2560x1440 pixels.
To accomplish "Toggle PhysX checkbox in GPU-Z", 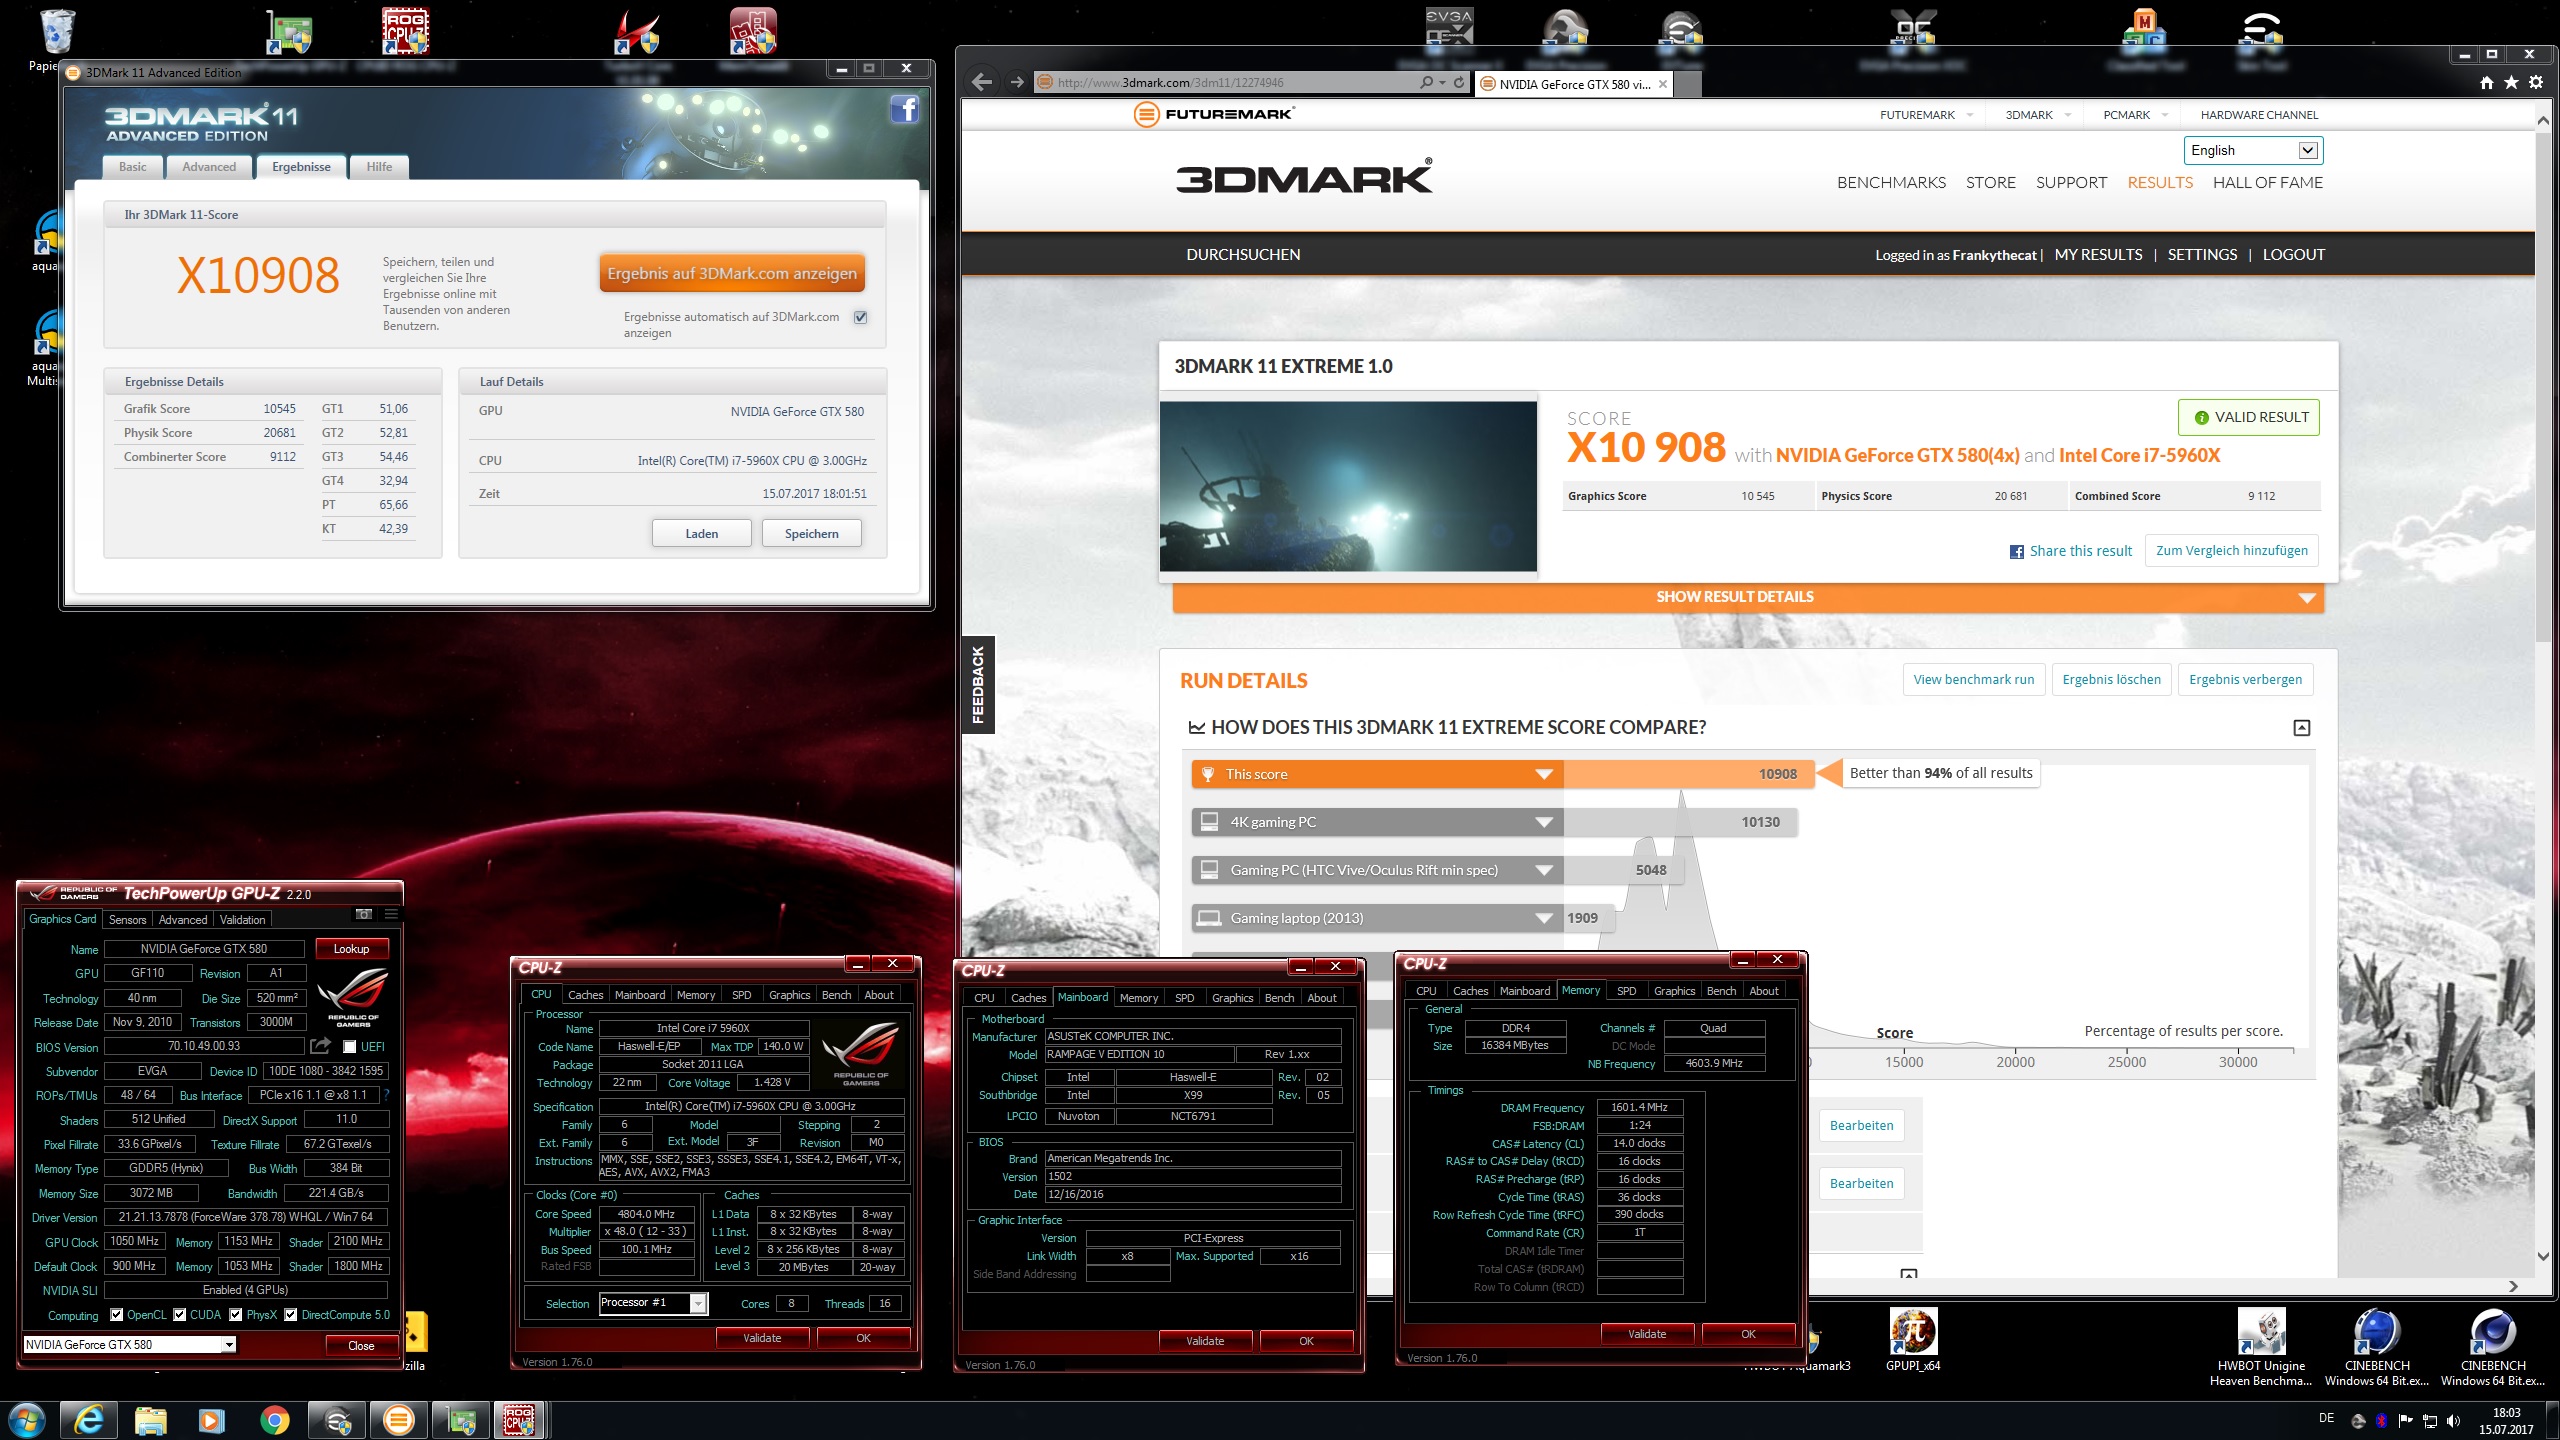I will tap(236, 1314).
